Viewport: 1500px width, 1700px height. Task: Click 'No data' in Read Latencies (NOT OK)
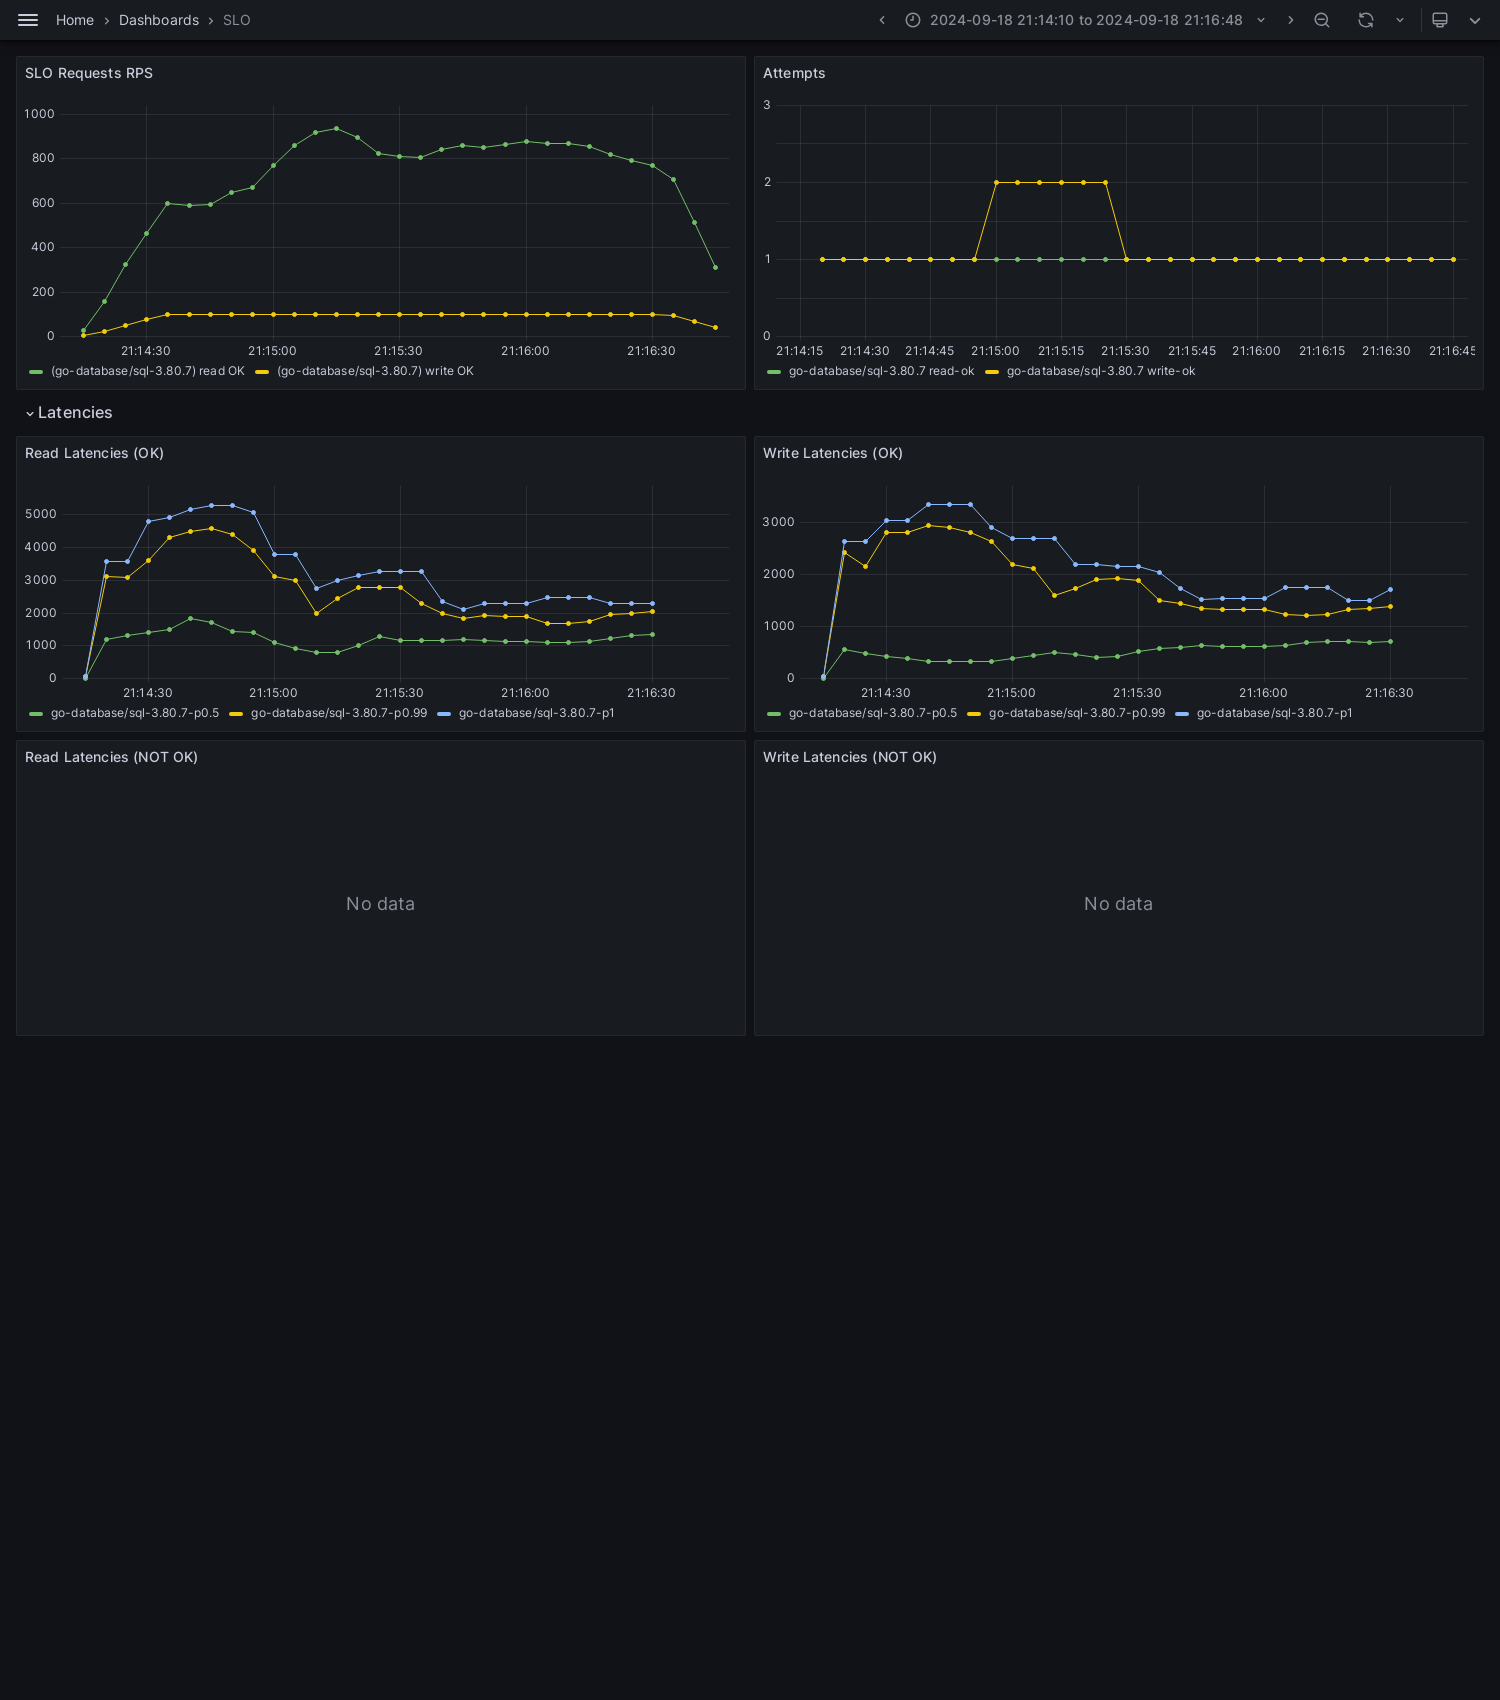[x=380, y=904]
